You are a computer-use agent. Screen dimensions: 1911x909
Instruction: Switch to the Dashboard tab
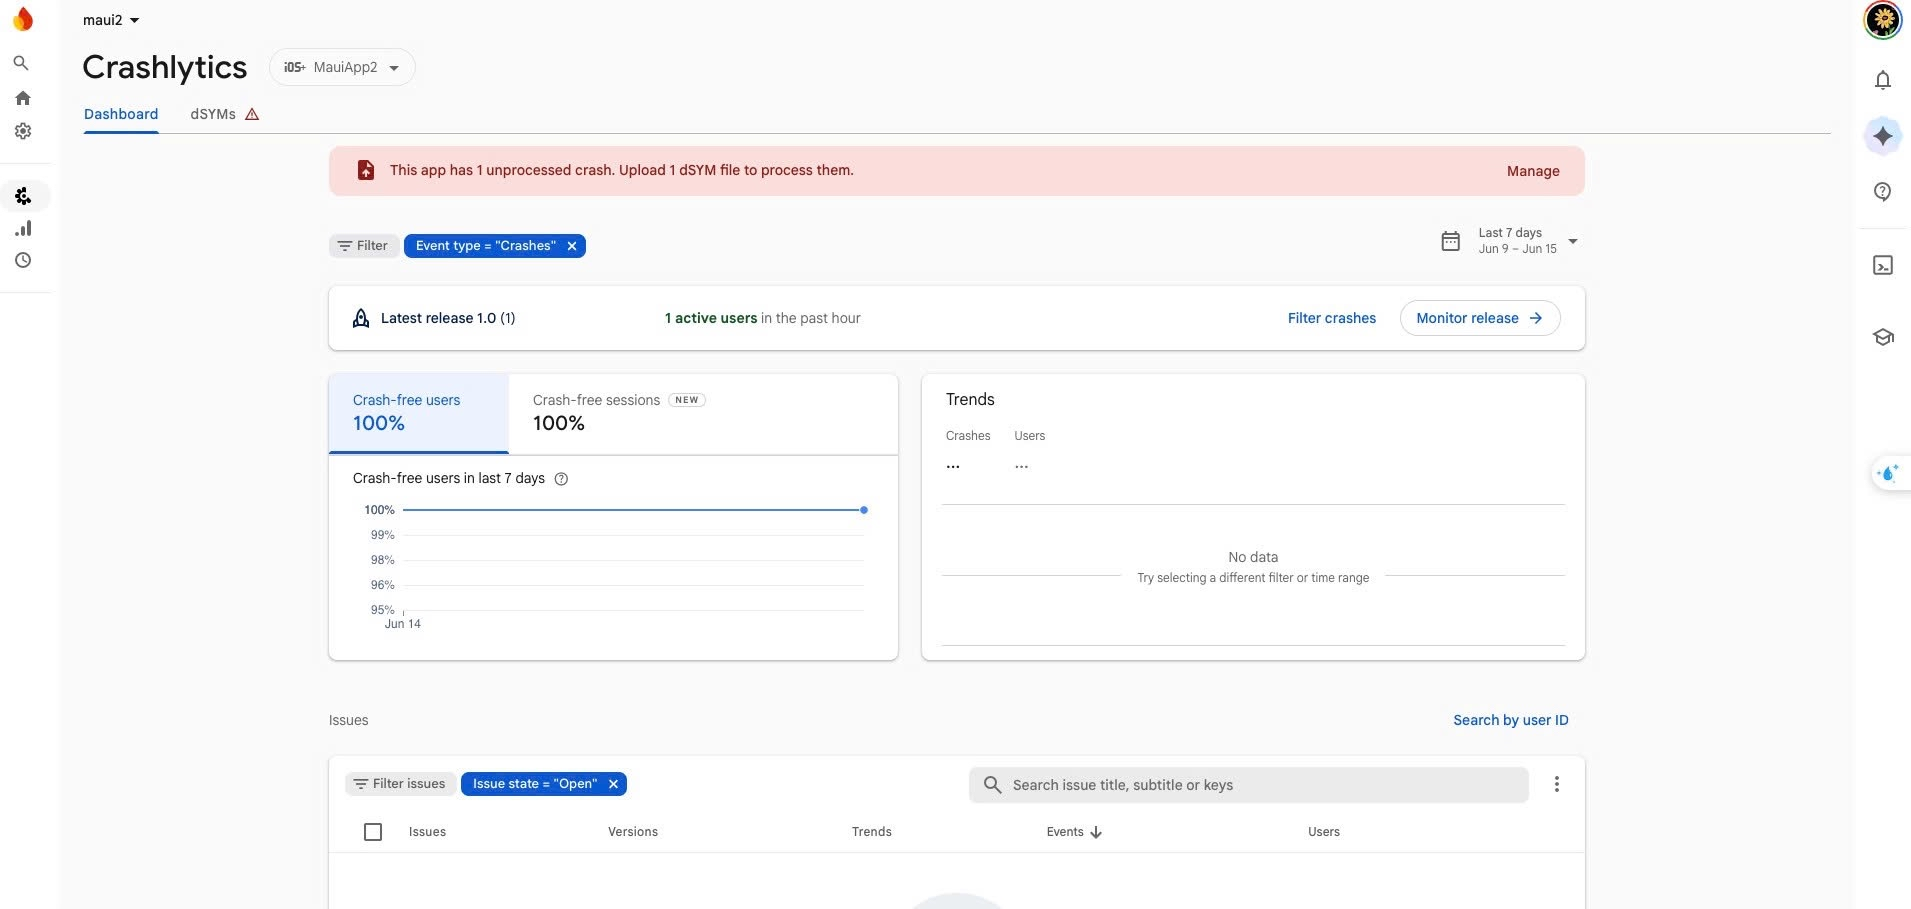tap(121, 114)
